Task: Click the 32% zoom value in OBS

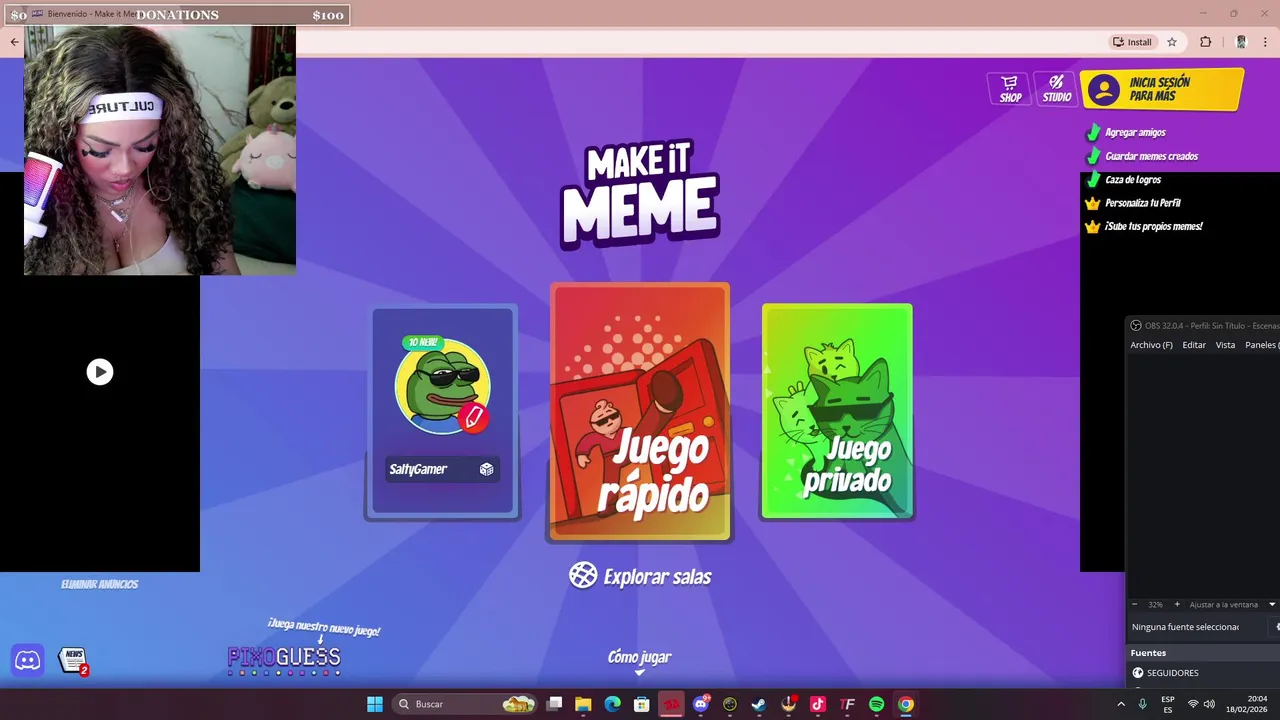Action: [1155, 604]
